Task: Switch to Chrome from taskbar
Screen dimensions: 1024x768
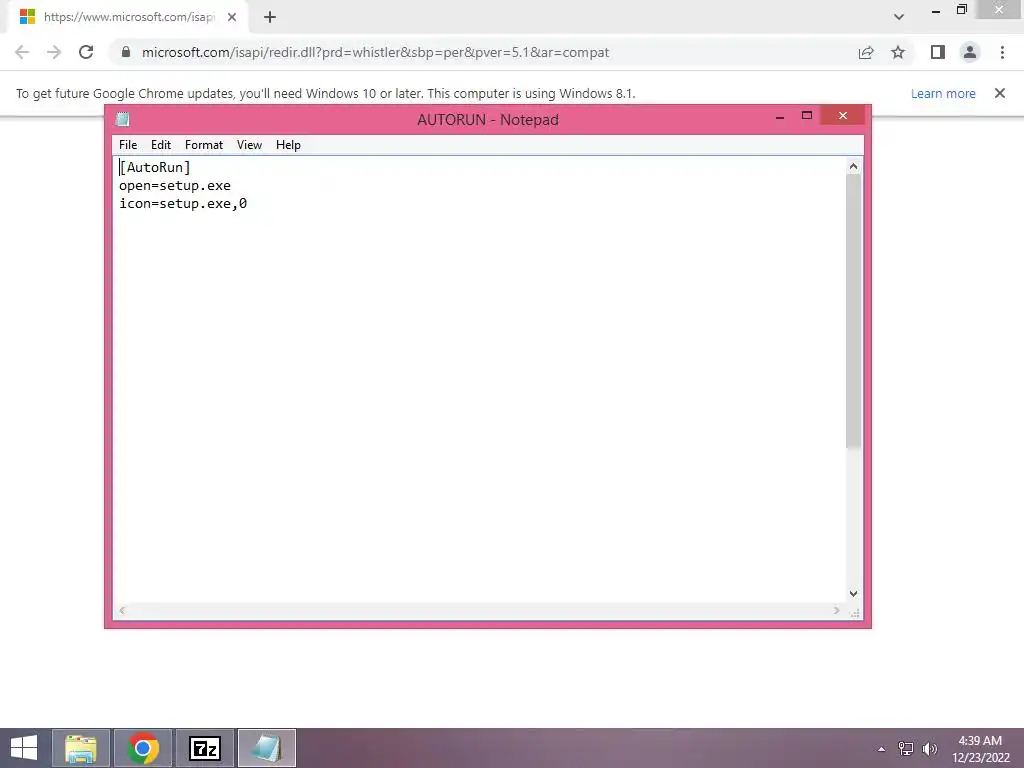Action: (x=143, y=748)
